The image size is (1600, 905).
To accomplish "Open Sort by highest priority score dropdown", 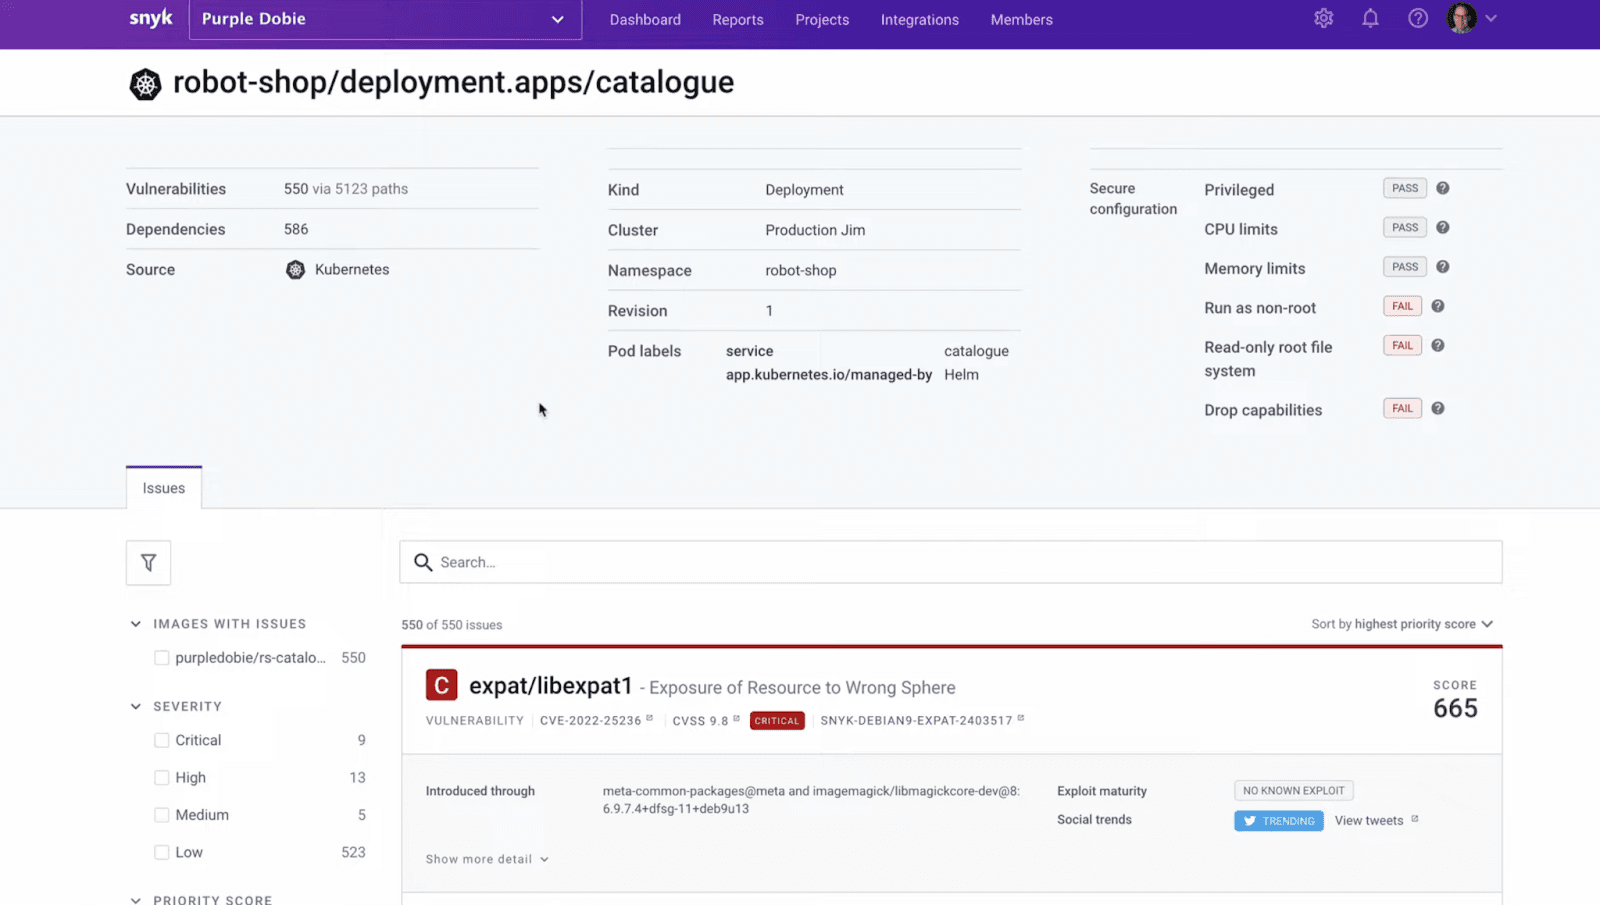I will tap(1402, 624).
